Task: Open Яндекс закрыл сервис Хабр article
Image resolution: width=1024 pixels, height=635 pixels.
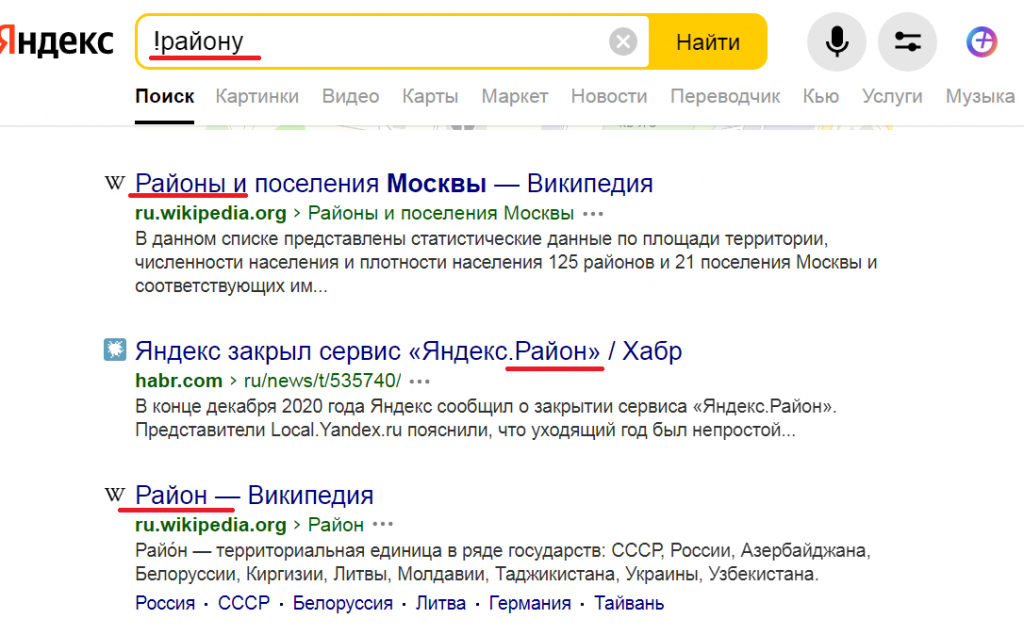Action: 408,351
